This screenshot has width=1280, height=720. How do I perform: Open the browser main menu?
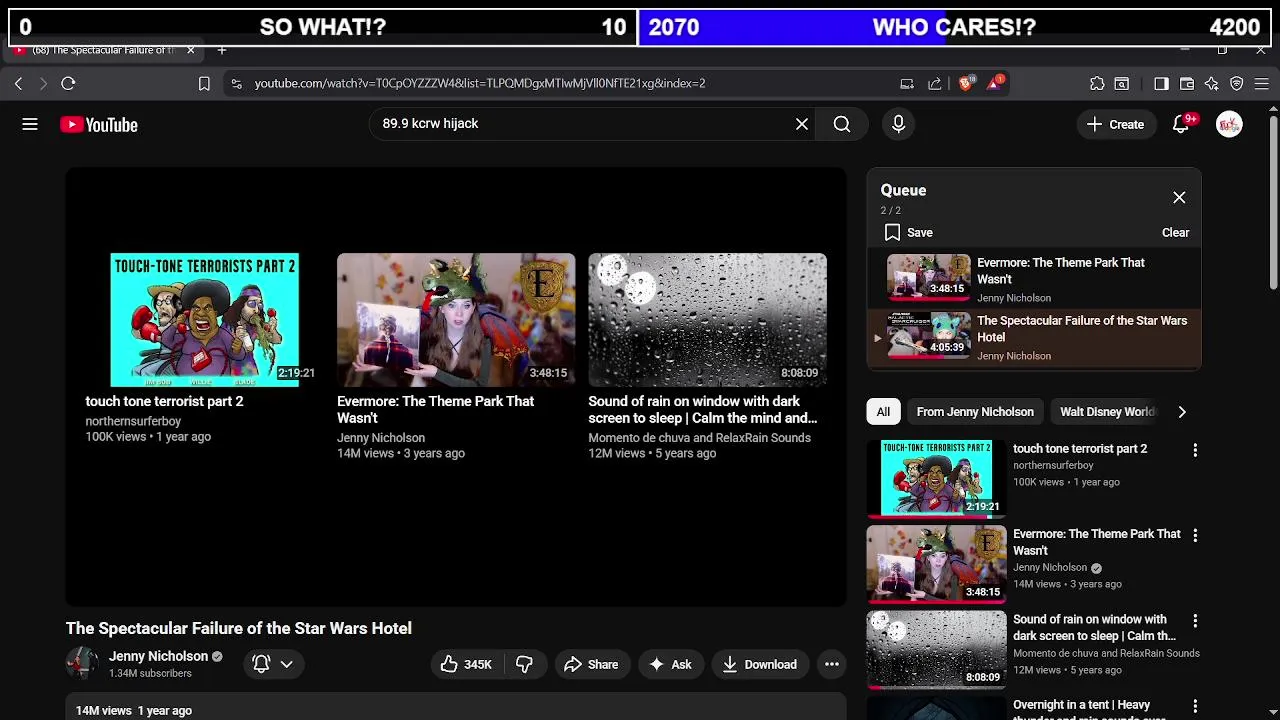point(1262,84)
